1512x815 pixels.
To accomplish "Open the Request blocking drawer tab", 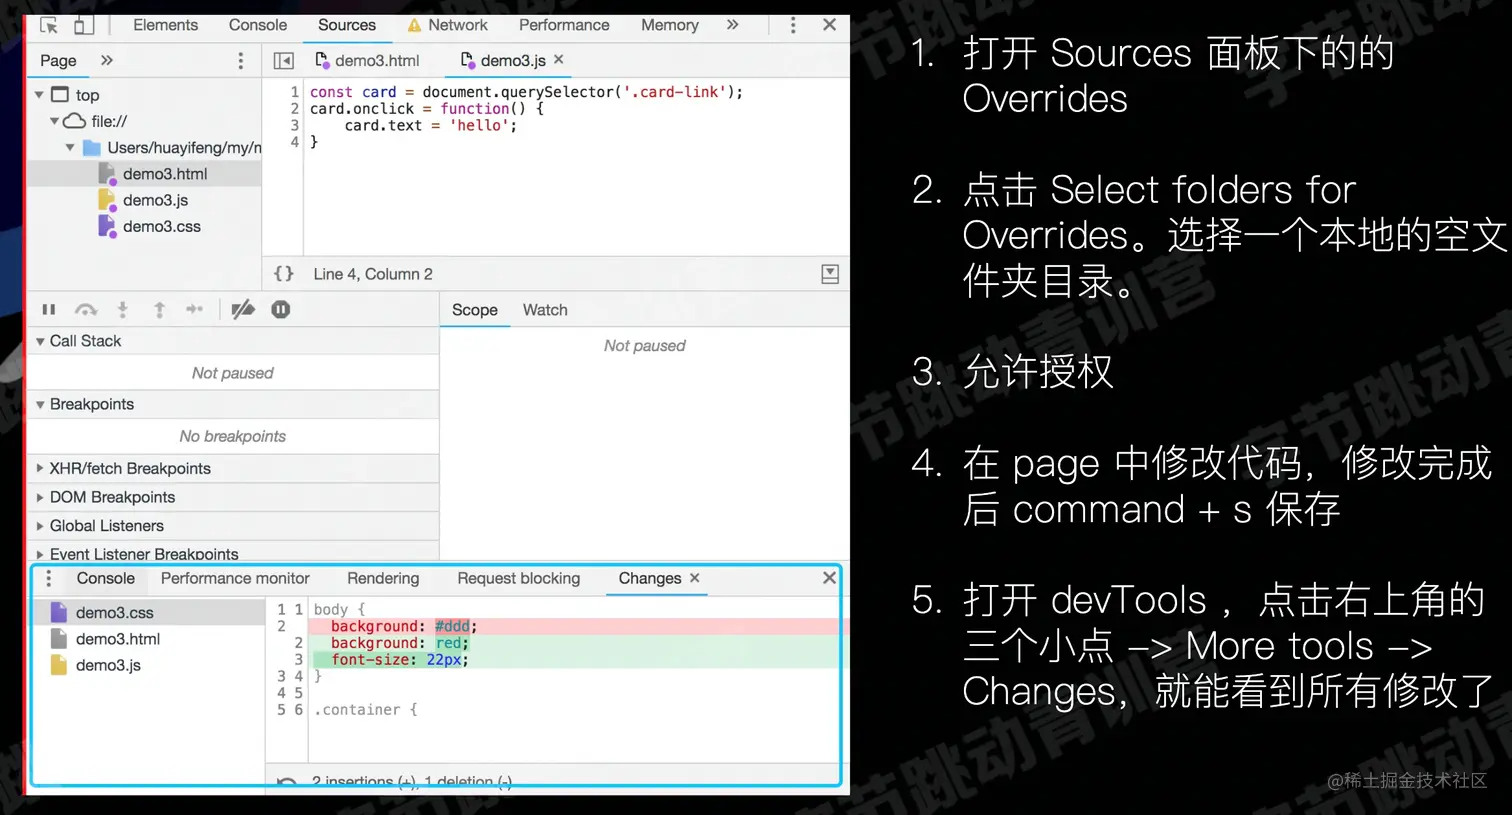I will pyautogui.click(x=518, y=578).
